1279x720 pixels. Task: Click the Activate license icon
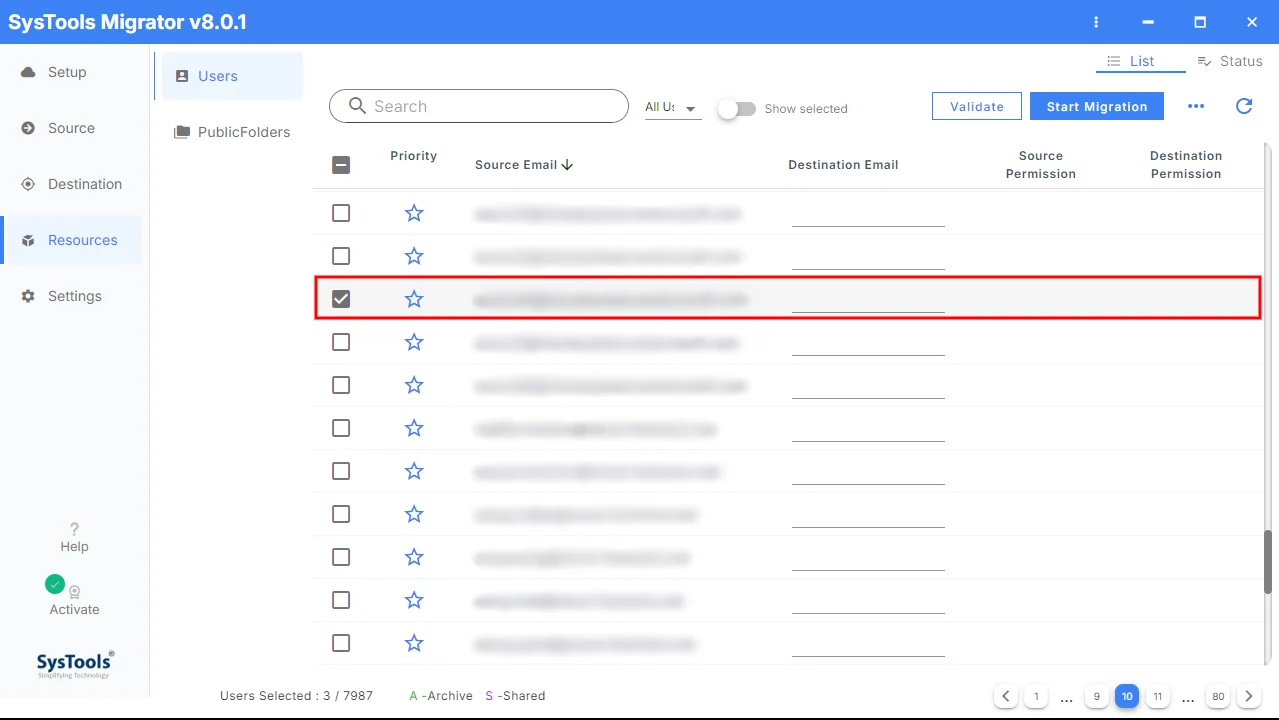(x=74, y=592)
